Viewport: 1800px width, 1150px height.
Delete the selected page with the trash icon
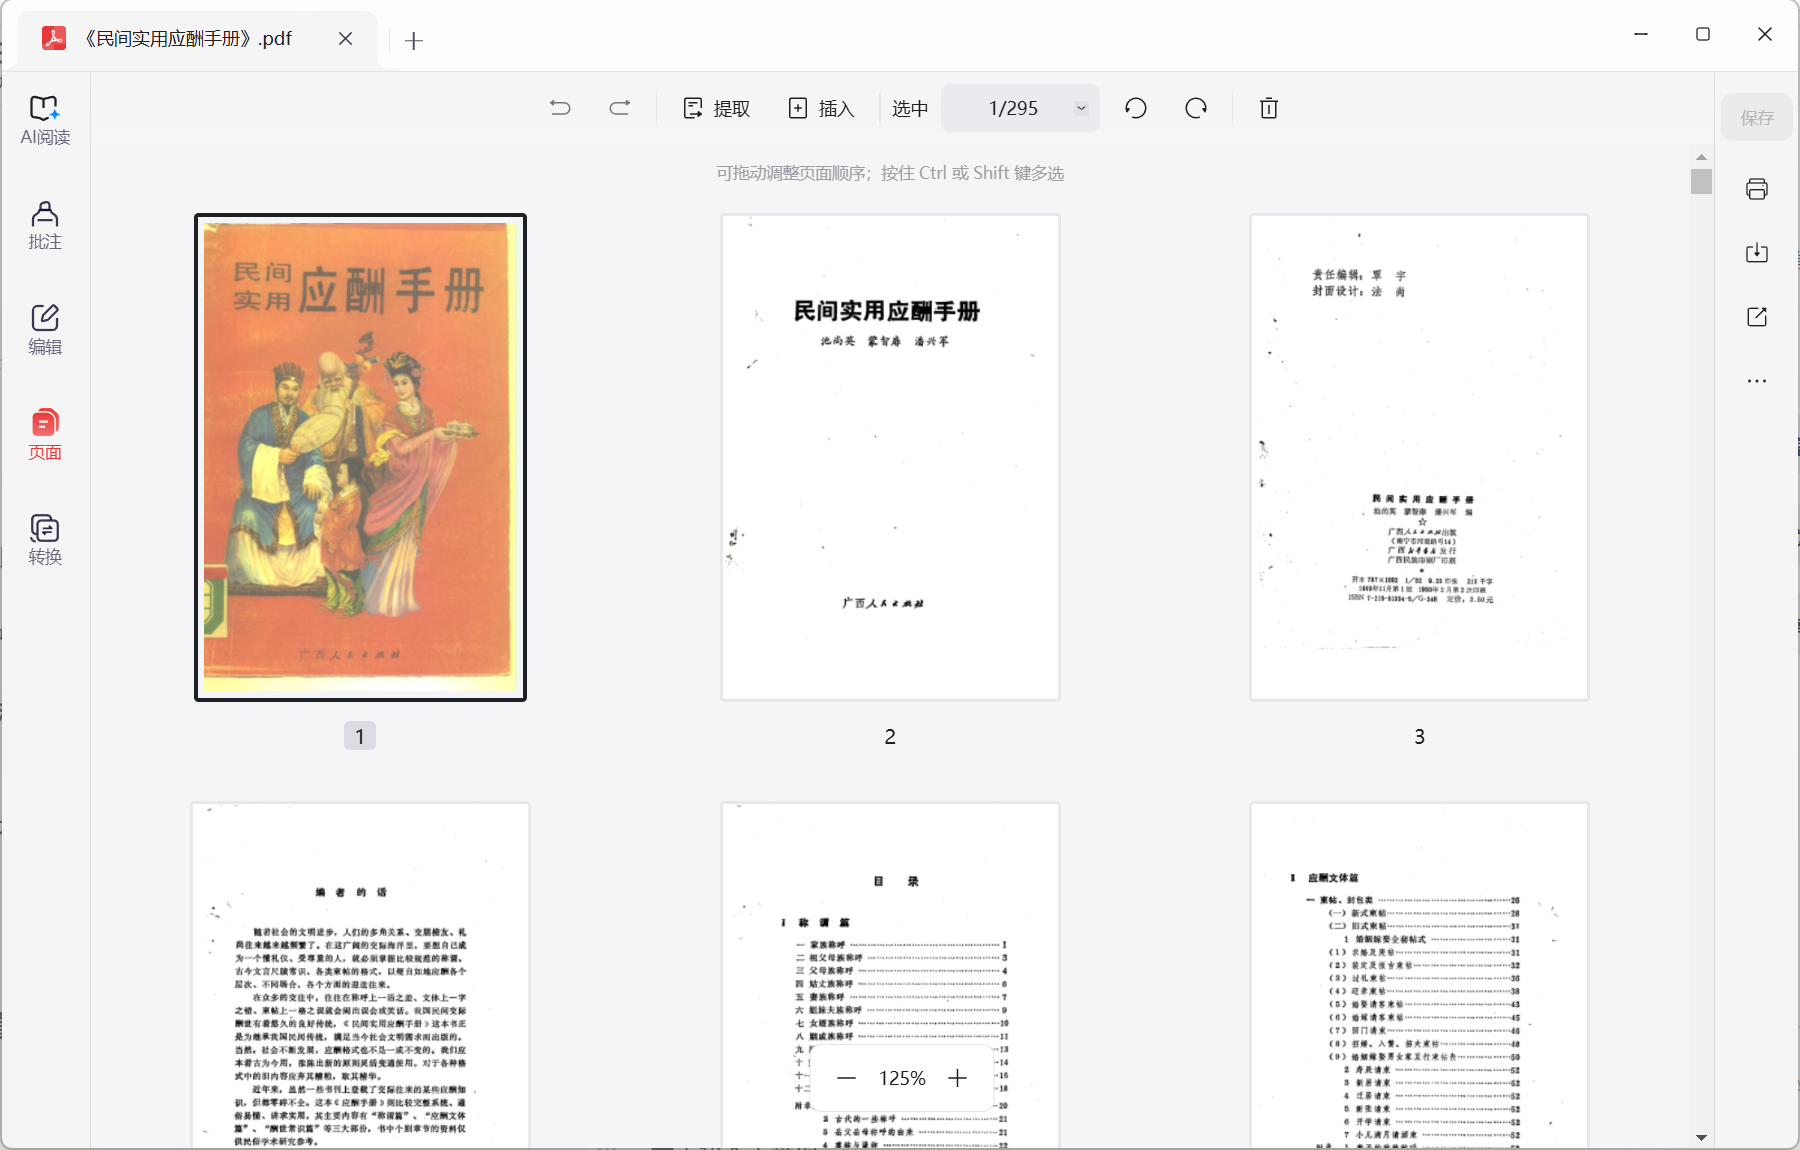pos(1268,108)
